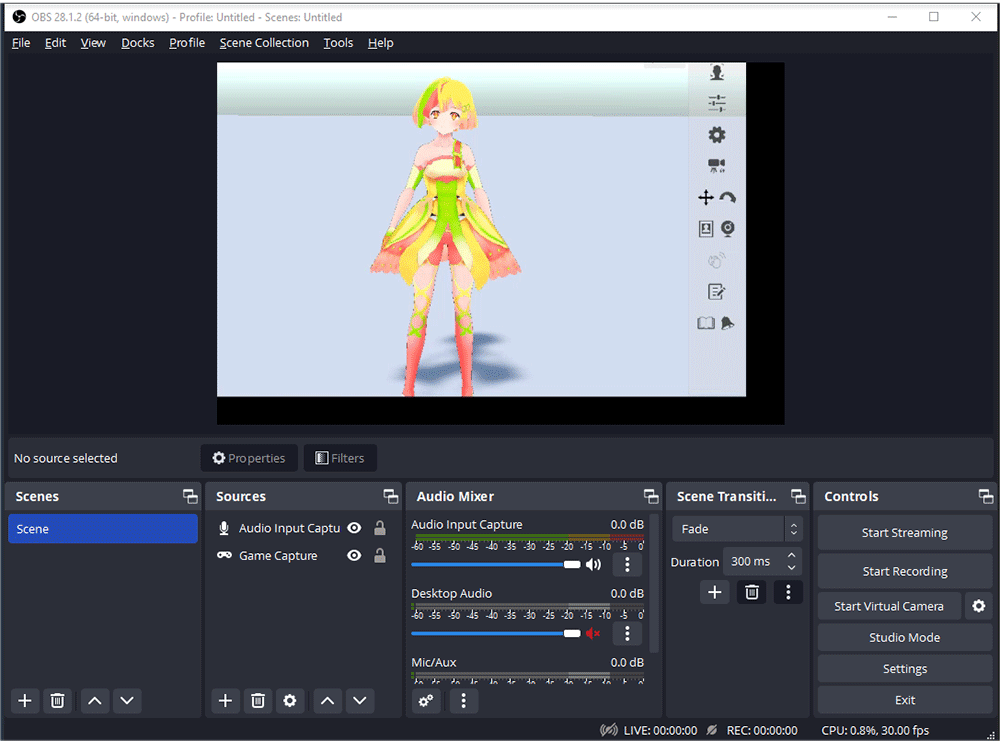Select the camera icon in the avatar sidebar

point(716,165)
